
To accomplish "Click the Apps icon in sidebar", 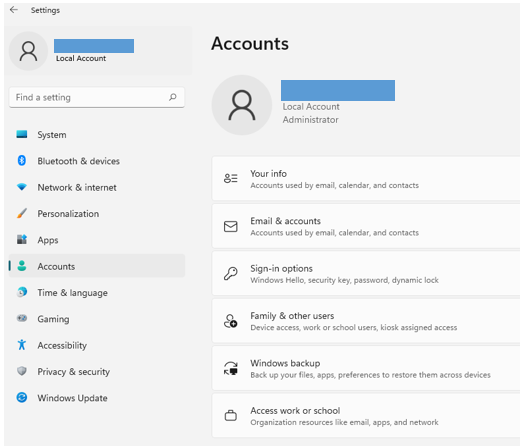I will pyautogui.click(x=22, y=239).
